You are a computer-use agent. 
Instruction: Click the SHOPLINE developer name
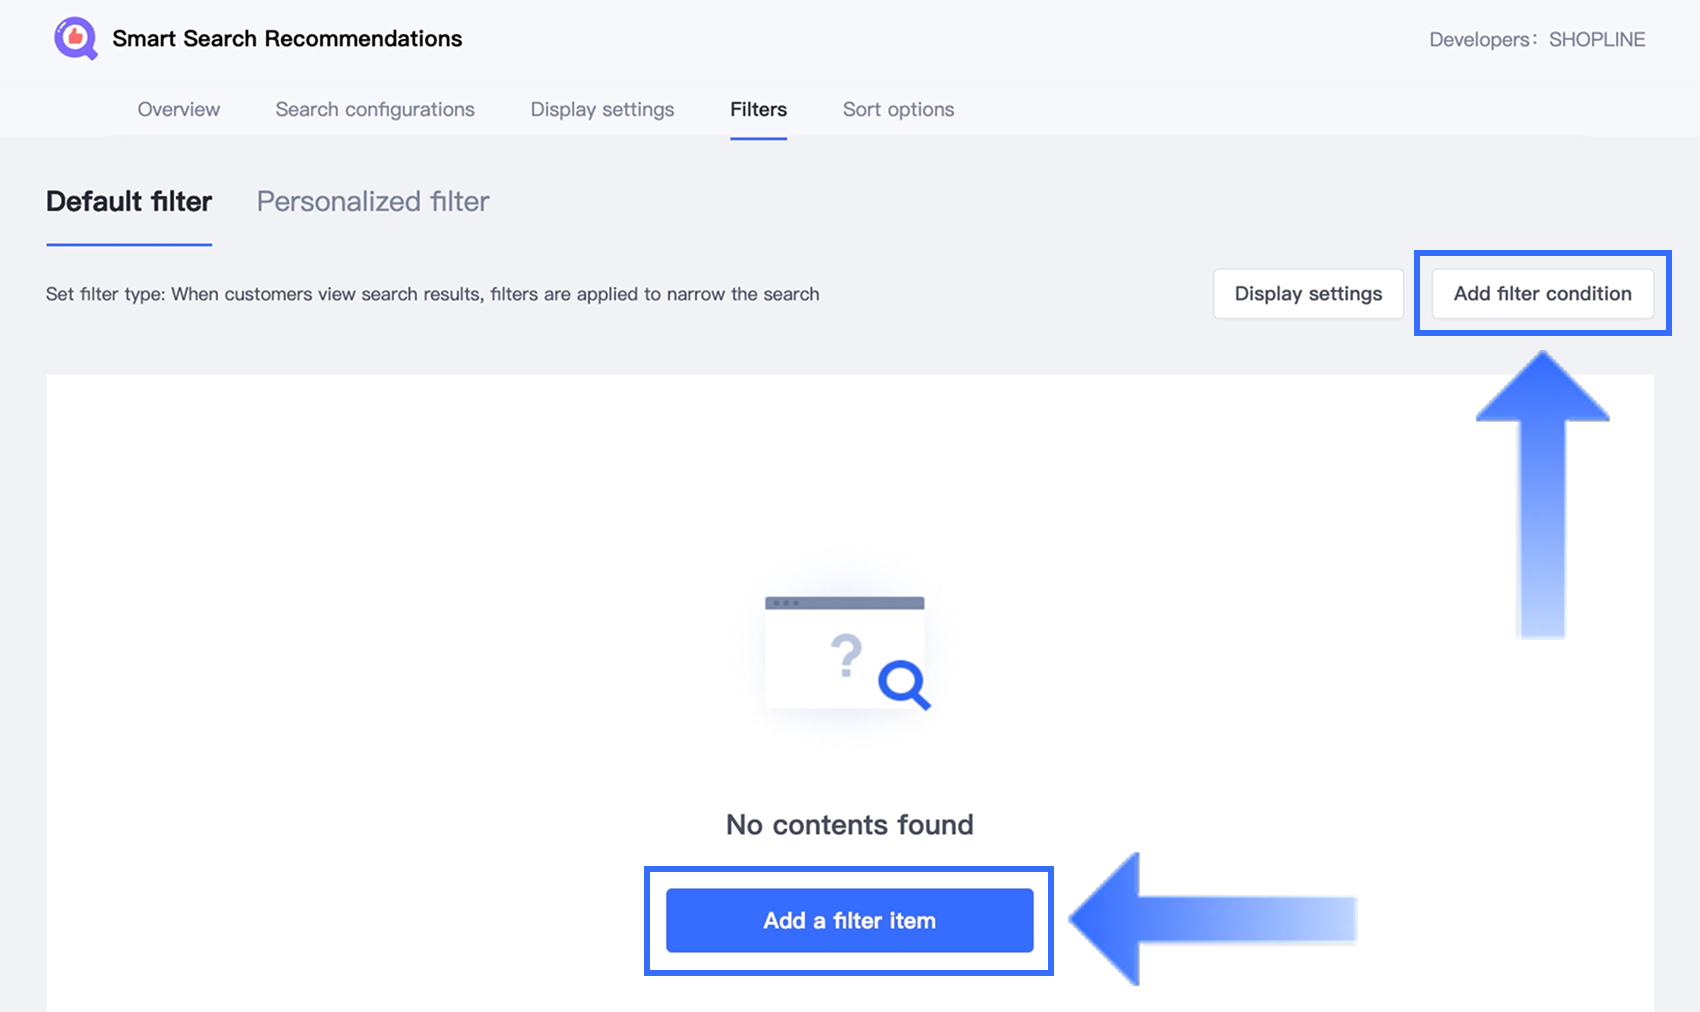click(1597, 40)
